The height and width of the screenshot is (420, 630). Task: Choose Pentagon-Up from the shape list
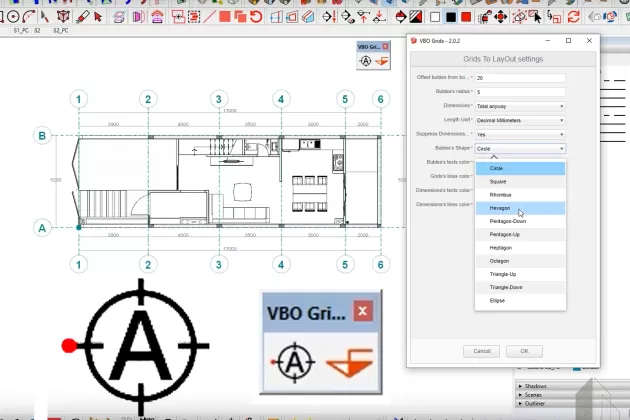[520, 235]
